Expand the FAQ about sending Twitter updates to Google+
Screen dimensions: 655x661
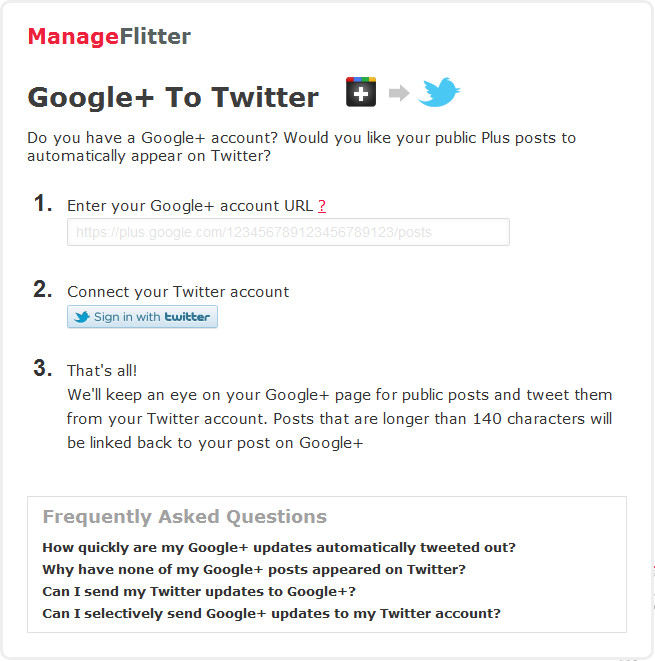tap(199, 591)
